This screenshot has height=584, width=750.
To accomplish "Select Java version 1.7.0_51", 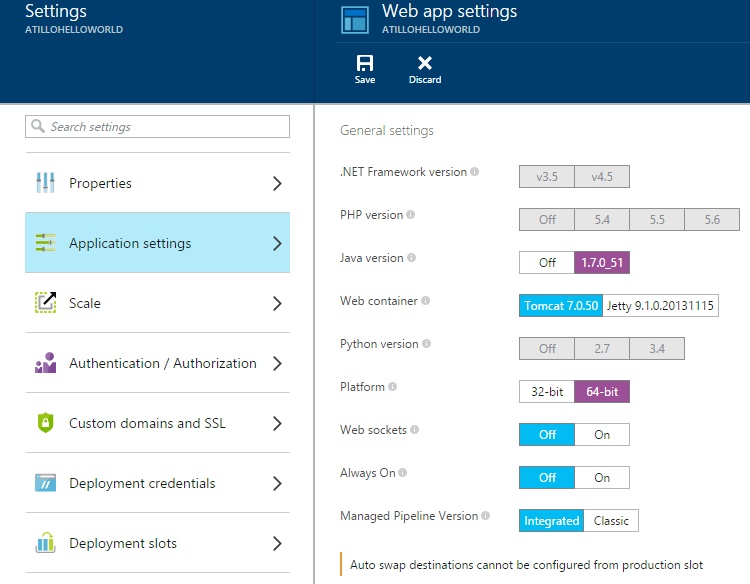I will click(602, 263).
